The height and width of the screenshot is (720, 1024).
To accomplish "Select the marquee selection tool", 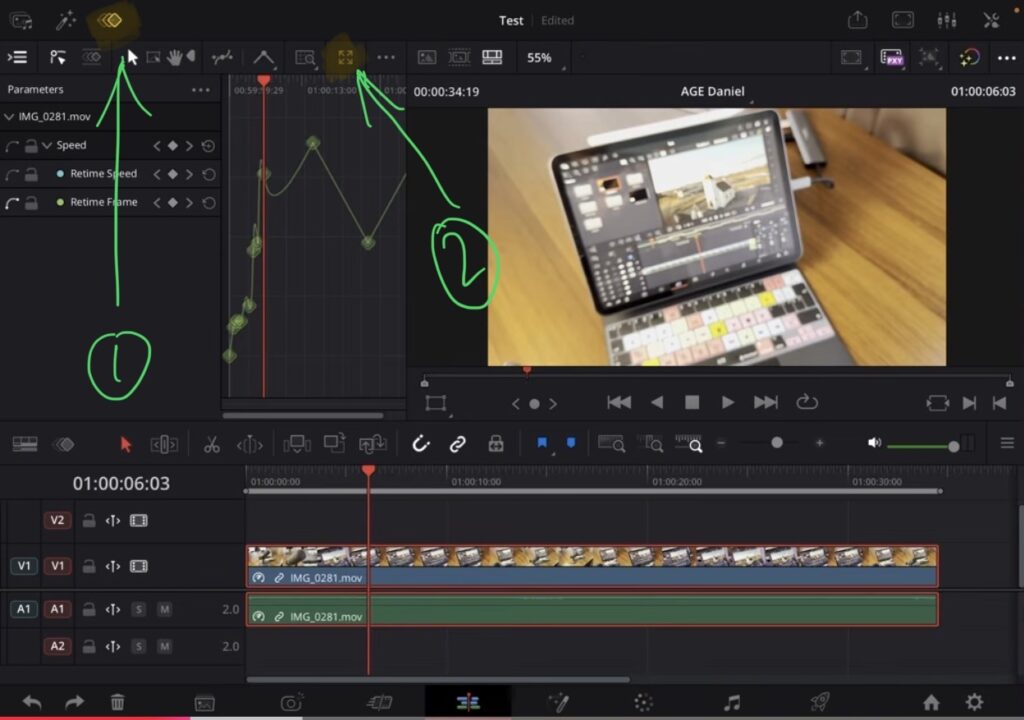I will 153,57.
